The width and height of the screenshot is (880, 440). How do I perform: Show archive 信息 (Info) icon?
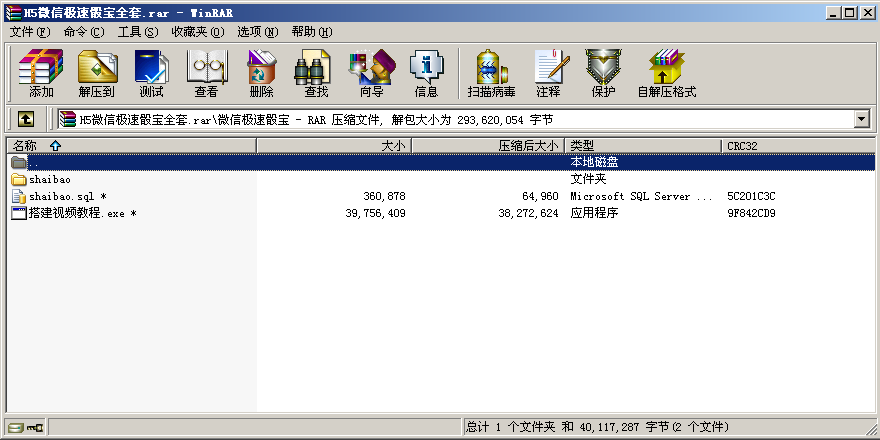pos(426,73)
